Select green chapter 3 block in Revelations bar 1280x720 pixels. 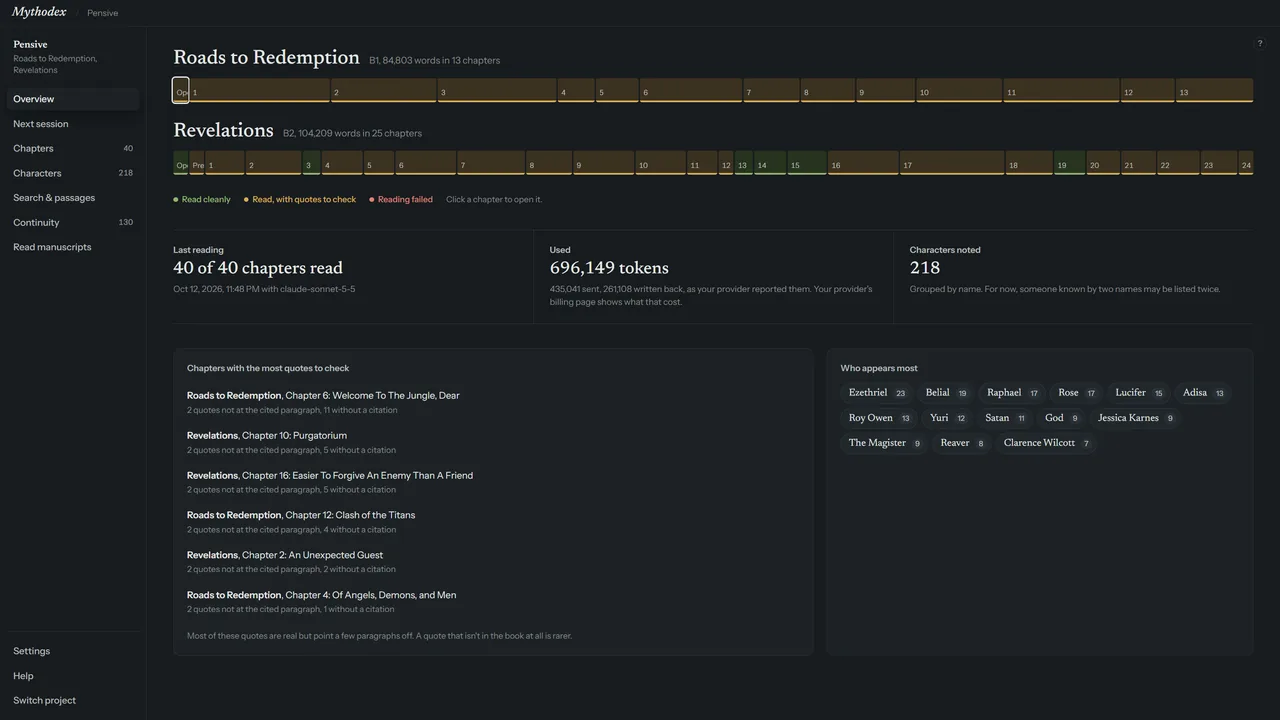click(x=311, y=164)
